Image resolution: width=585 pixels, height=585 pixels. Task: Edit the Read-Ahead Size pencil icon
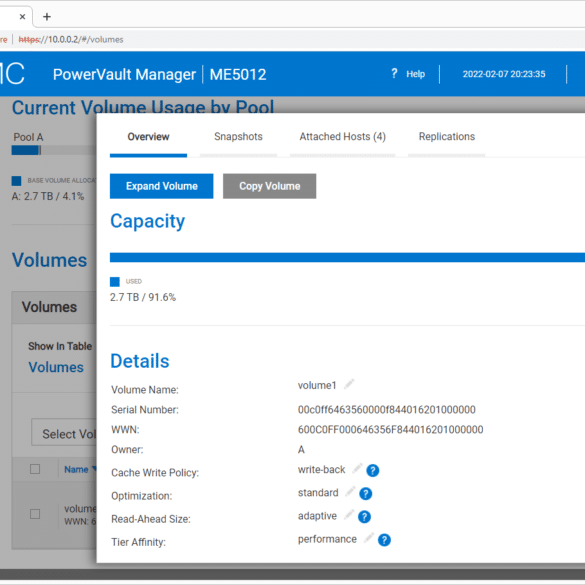click(349, 514)
